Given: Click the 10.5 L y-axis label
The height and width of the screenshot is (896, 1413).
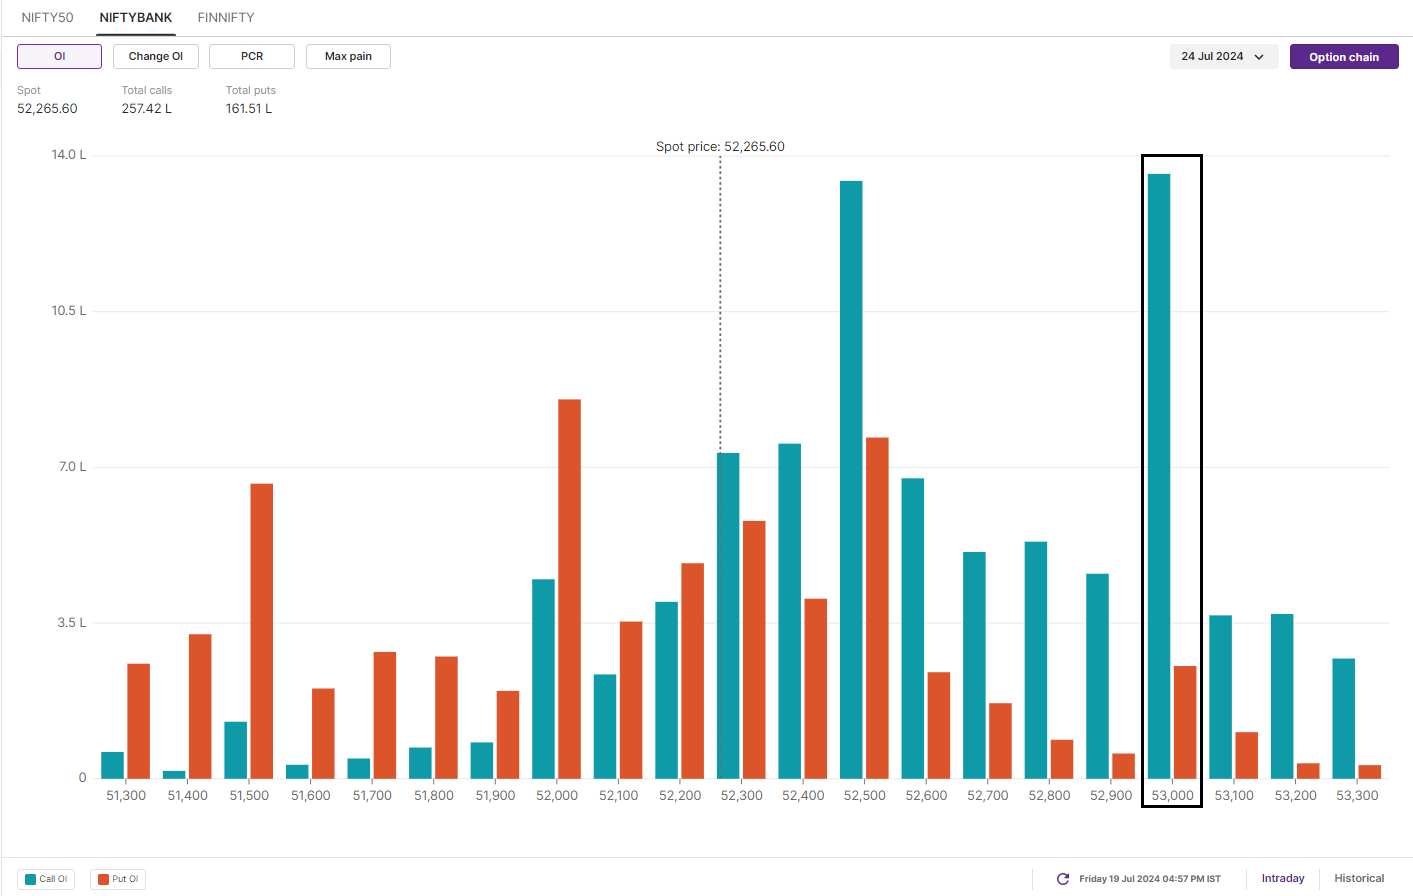Looking at the screenshot, I should pyautogui.click(x=69, y=311).
